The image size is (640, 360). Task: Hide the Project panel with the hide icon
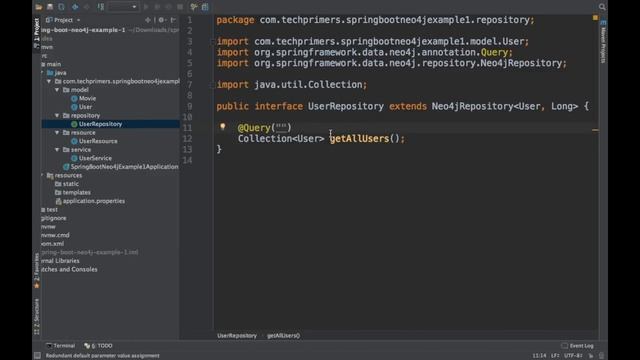173,20
